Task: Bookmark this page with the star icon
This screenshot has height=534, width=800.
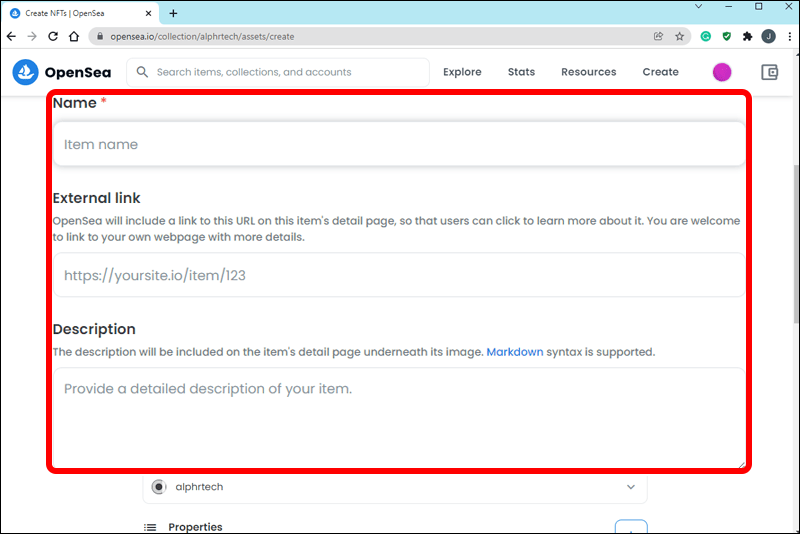Action: tap(680, 36)
